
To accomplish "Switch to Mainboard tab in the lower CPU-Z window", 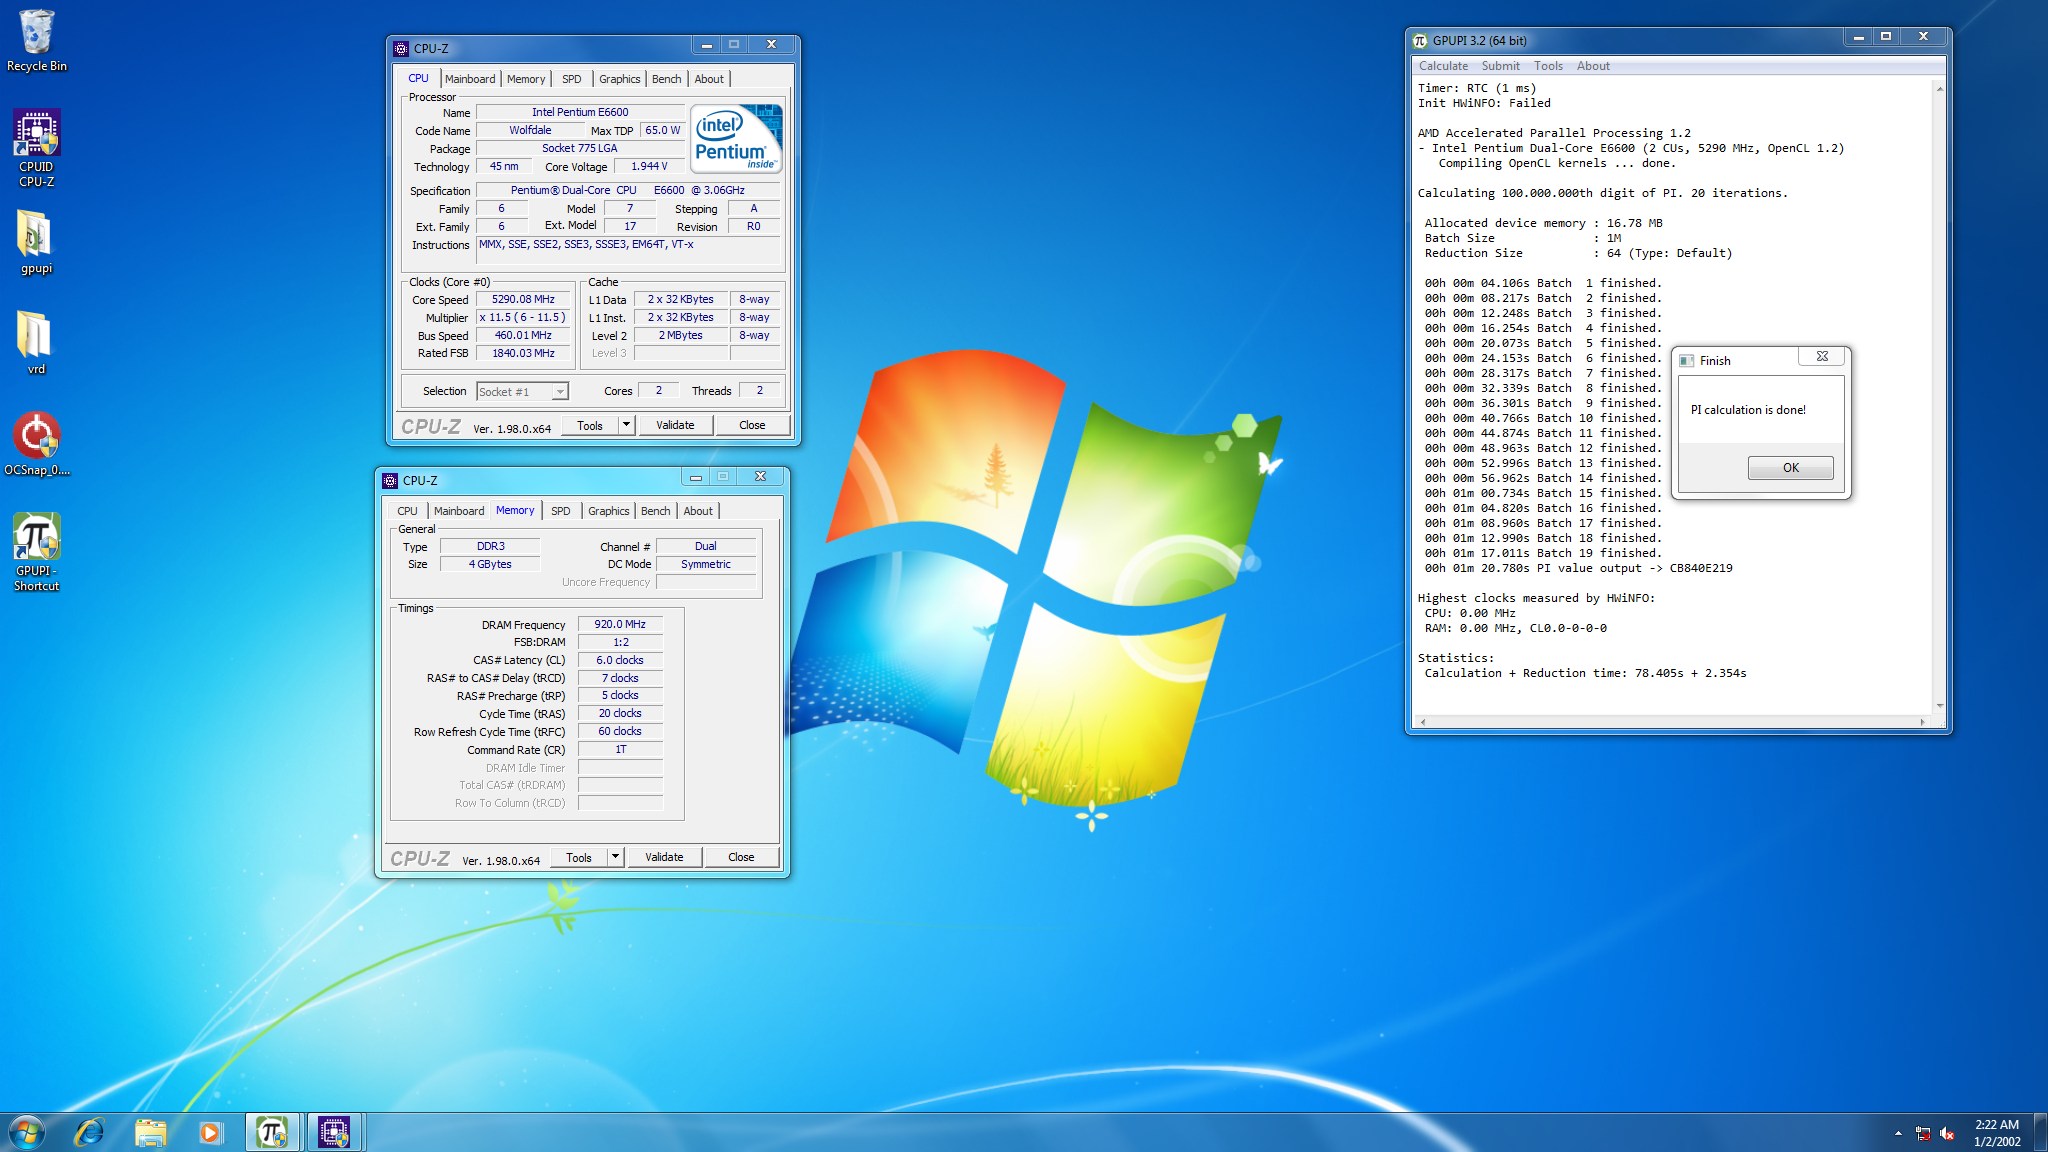I will pos(459,511).
